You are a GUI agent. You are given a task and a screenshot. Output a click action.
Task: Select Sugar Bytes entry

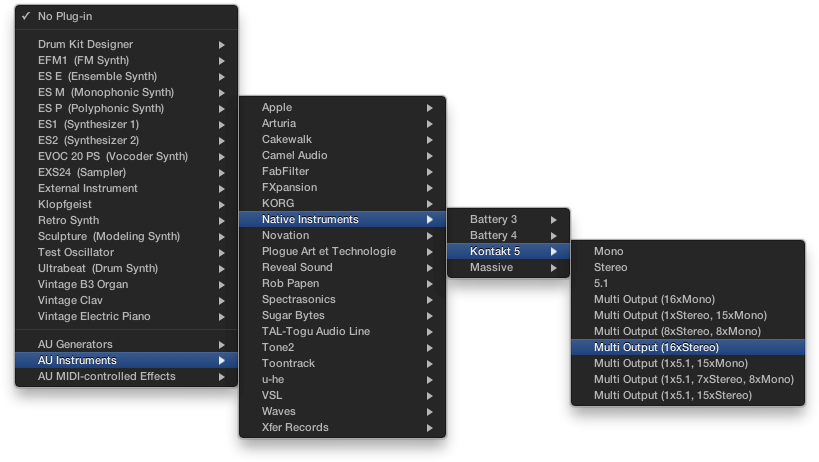pyautogui.click(x=342, y=315)
